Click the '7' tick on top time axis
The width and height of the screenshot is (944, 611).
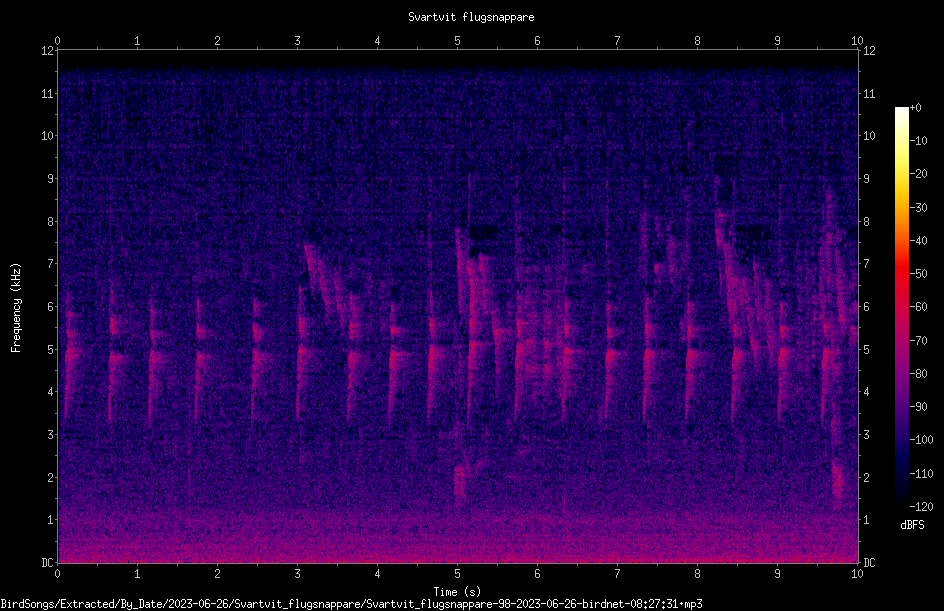[617, 40]
